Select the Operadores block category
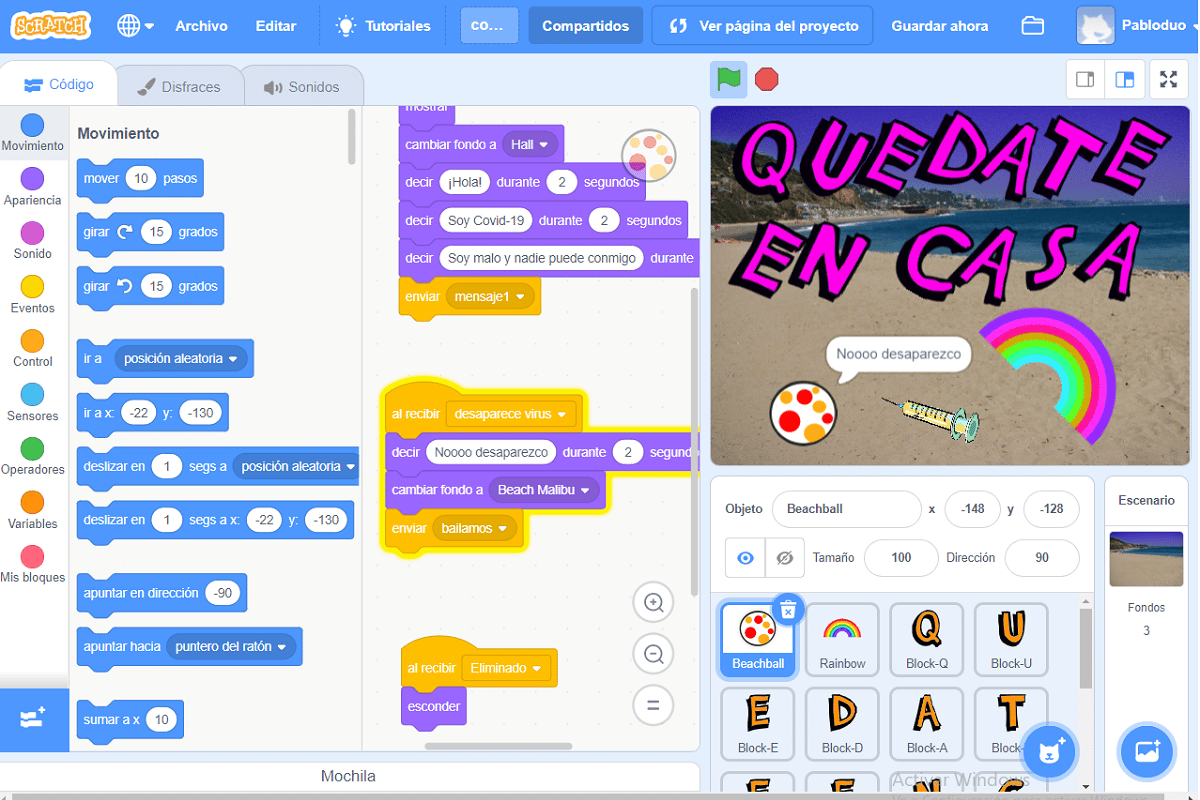The width and height of the screenshot is (1200, 800). click(32, 456)
